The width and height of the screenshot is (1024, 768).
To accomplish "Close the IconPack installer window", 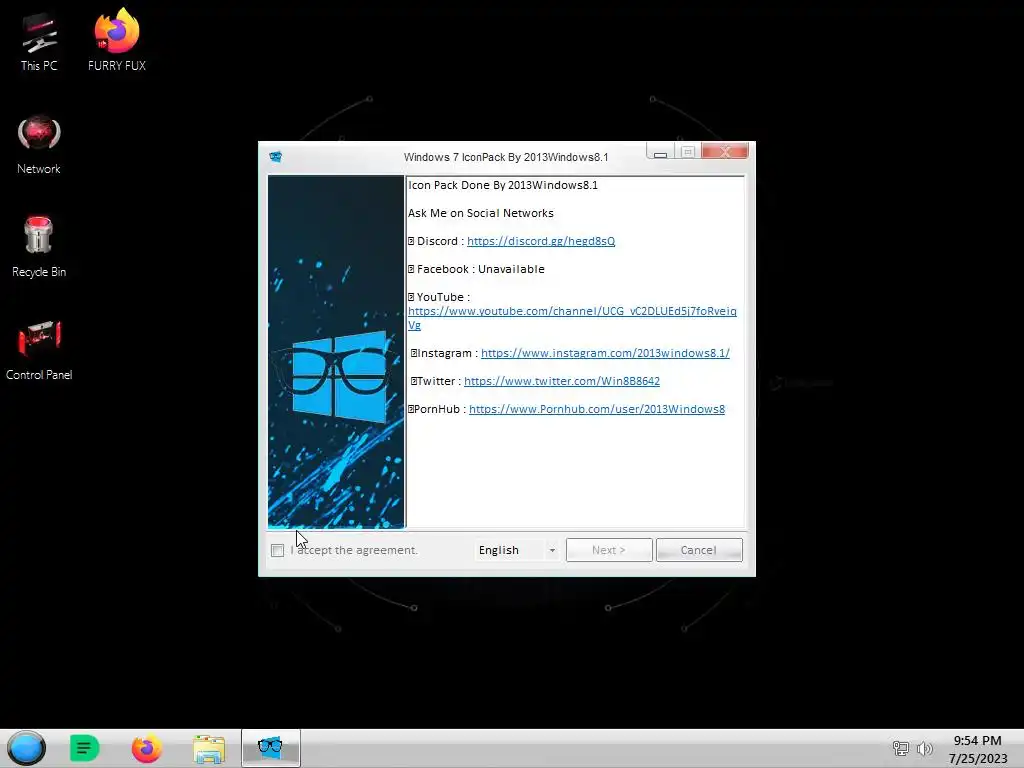I will (x=725, y=152).
